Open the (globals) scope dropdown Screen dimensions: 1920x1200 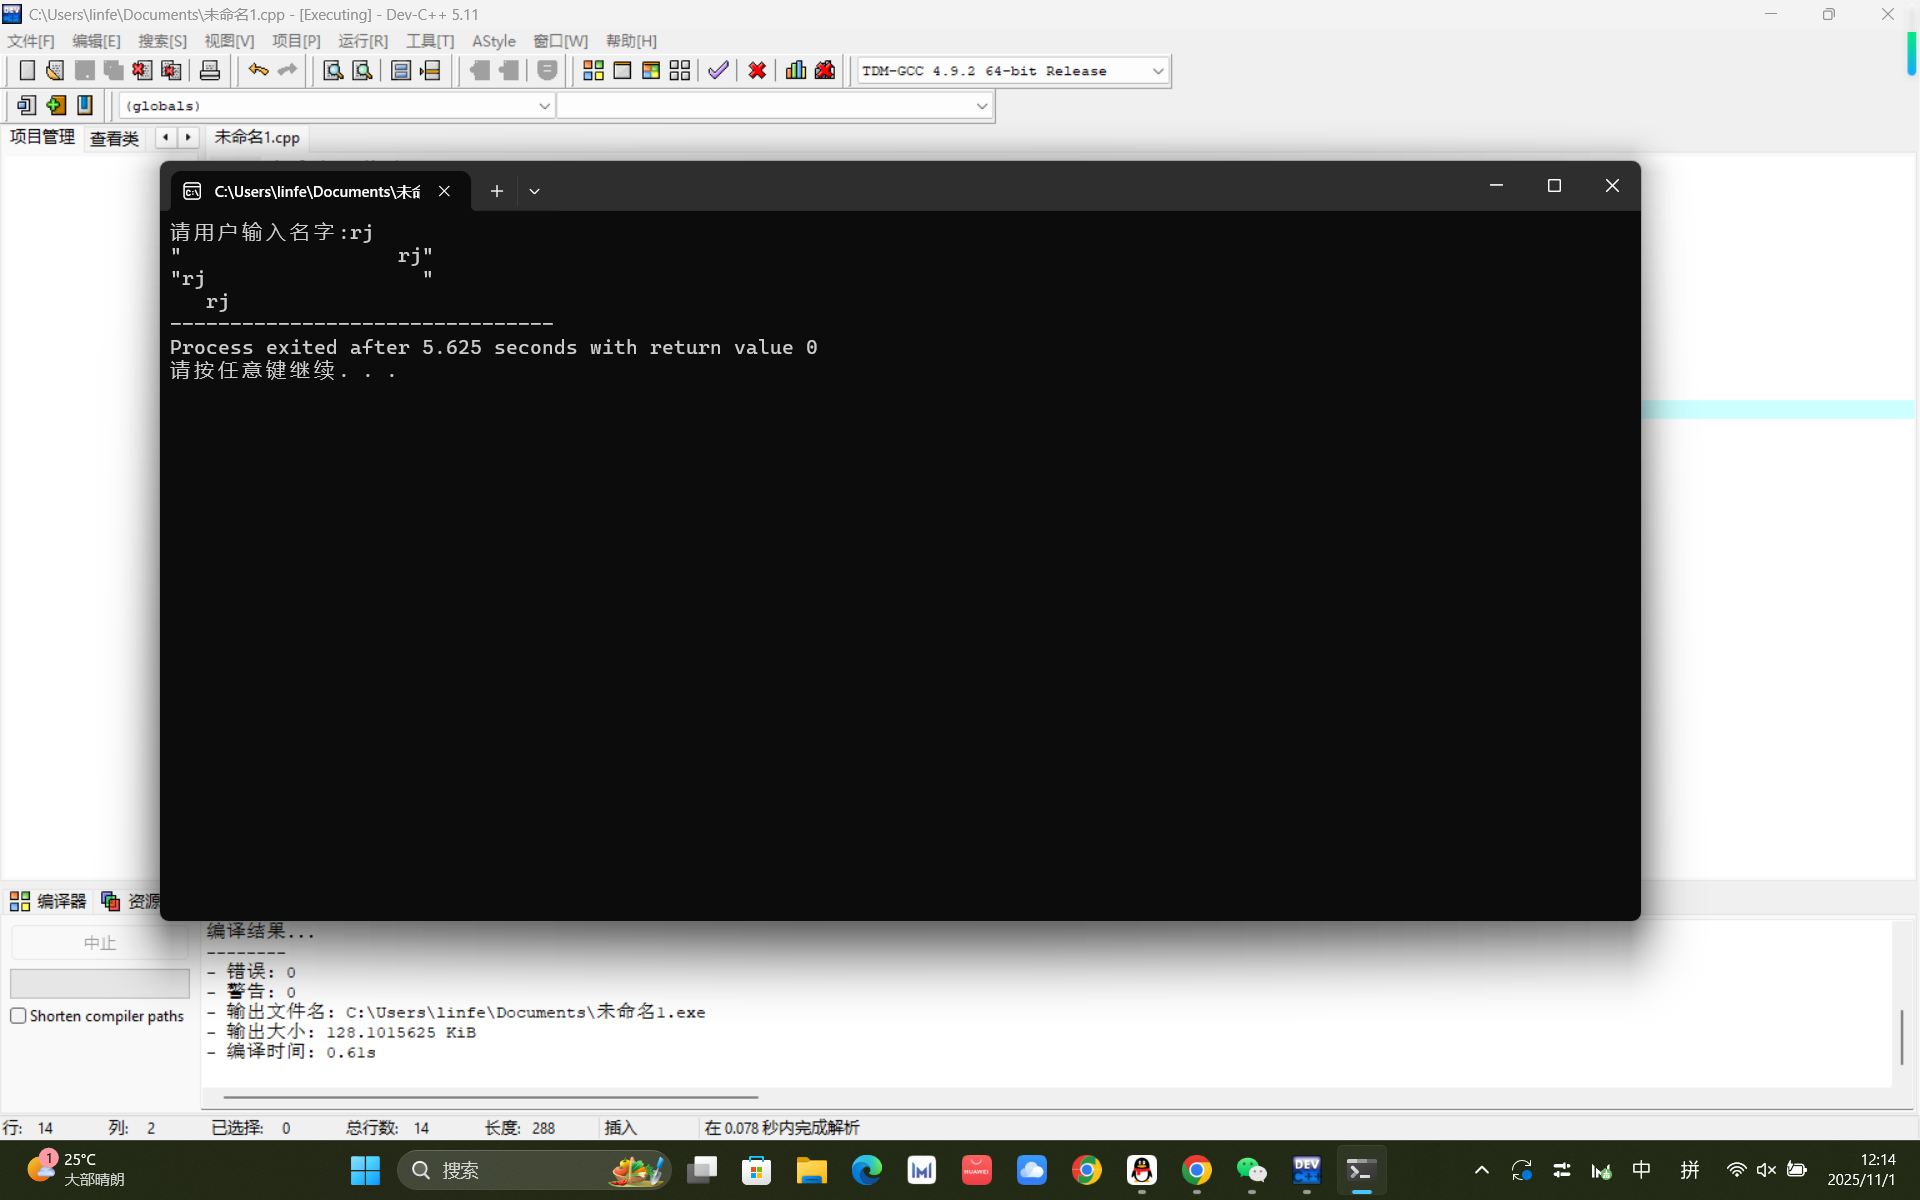coord(544,106)
